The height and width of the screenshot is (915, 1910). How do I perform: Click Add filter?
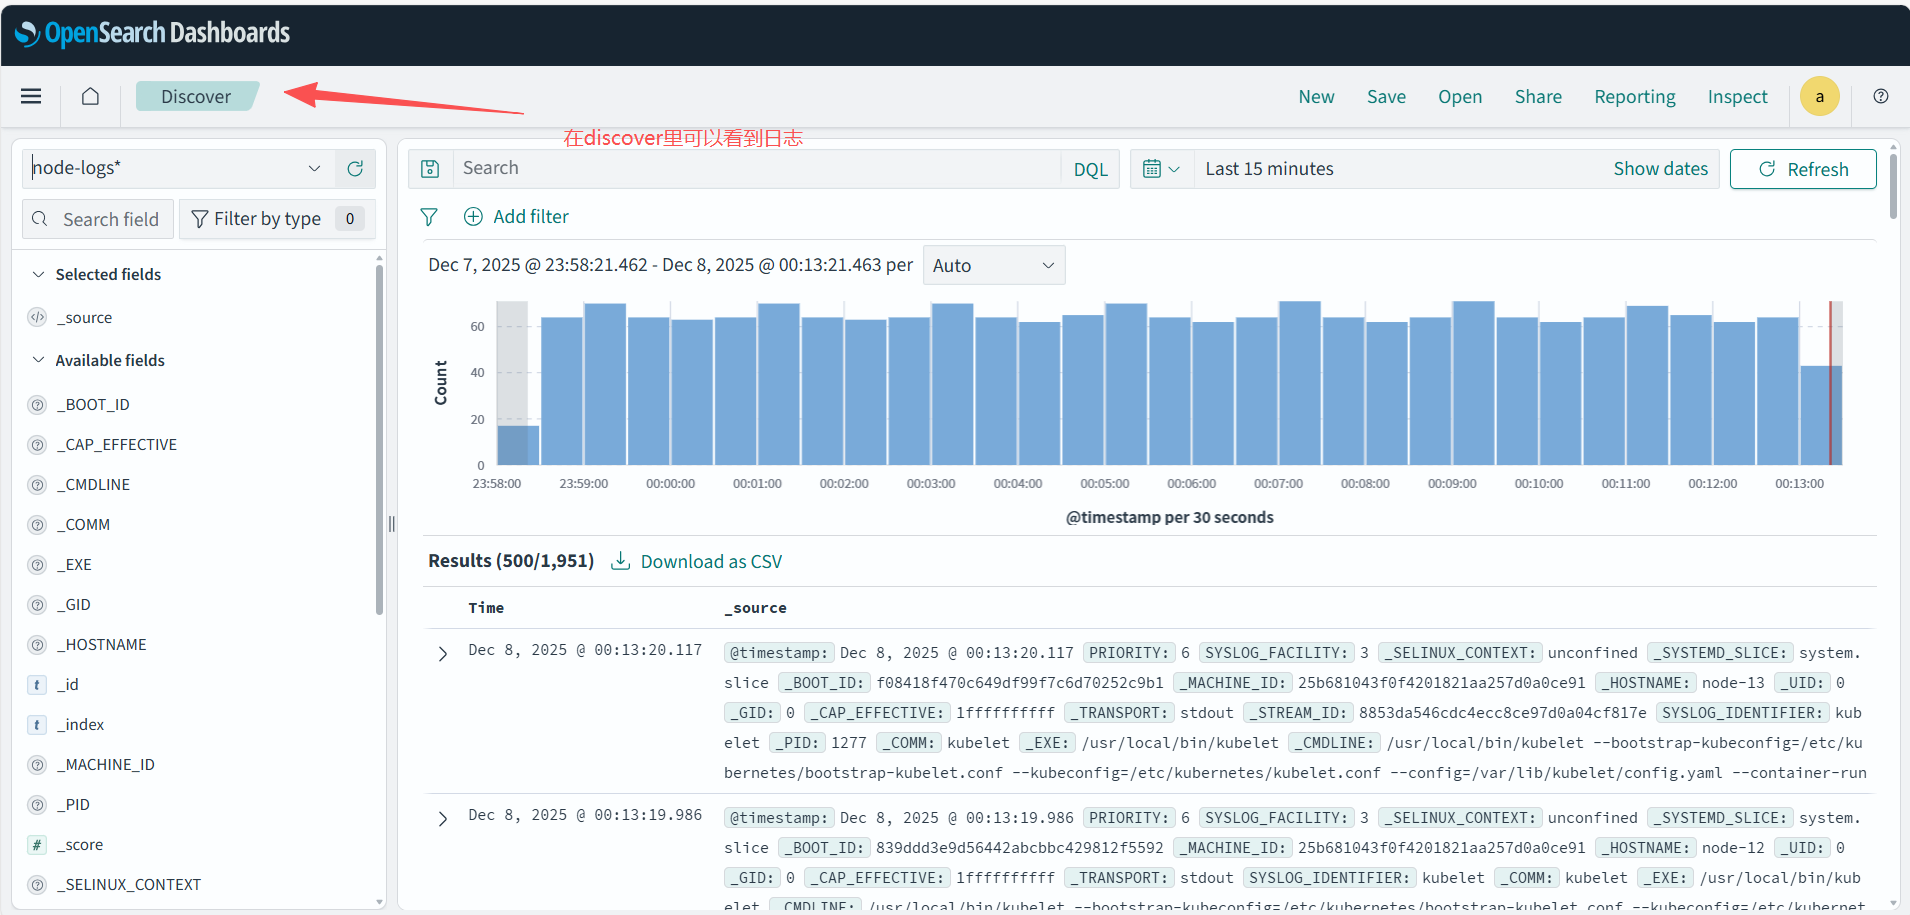point(516,217)
